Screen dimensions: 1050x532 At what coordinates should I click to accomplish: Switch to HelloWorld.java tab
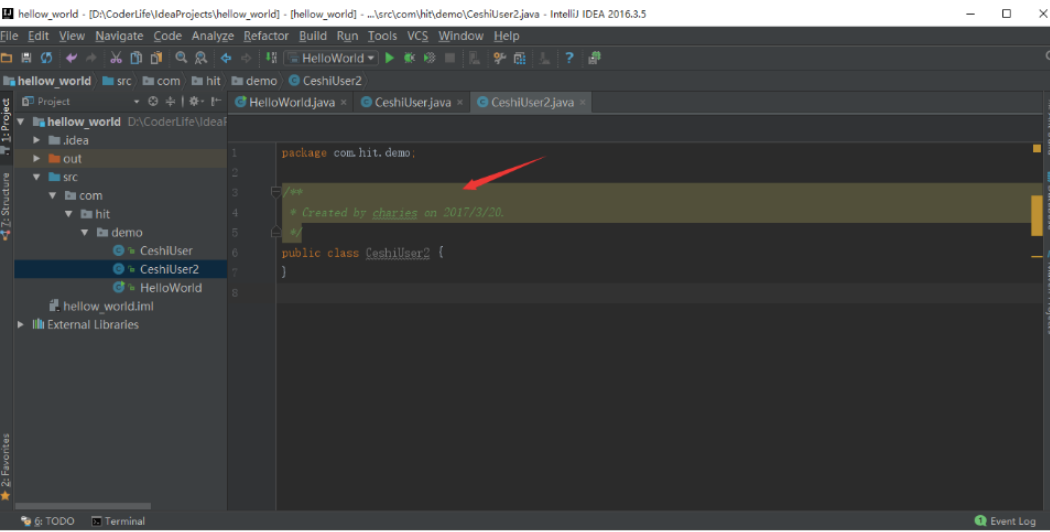(x=292, y=103)
